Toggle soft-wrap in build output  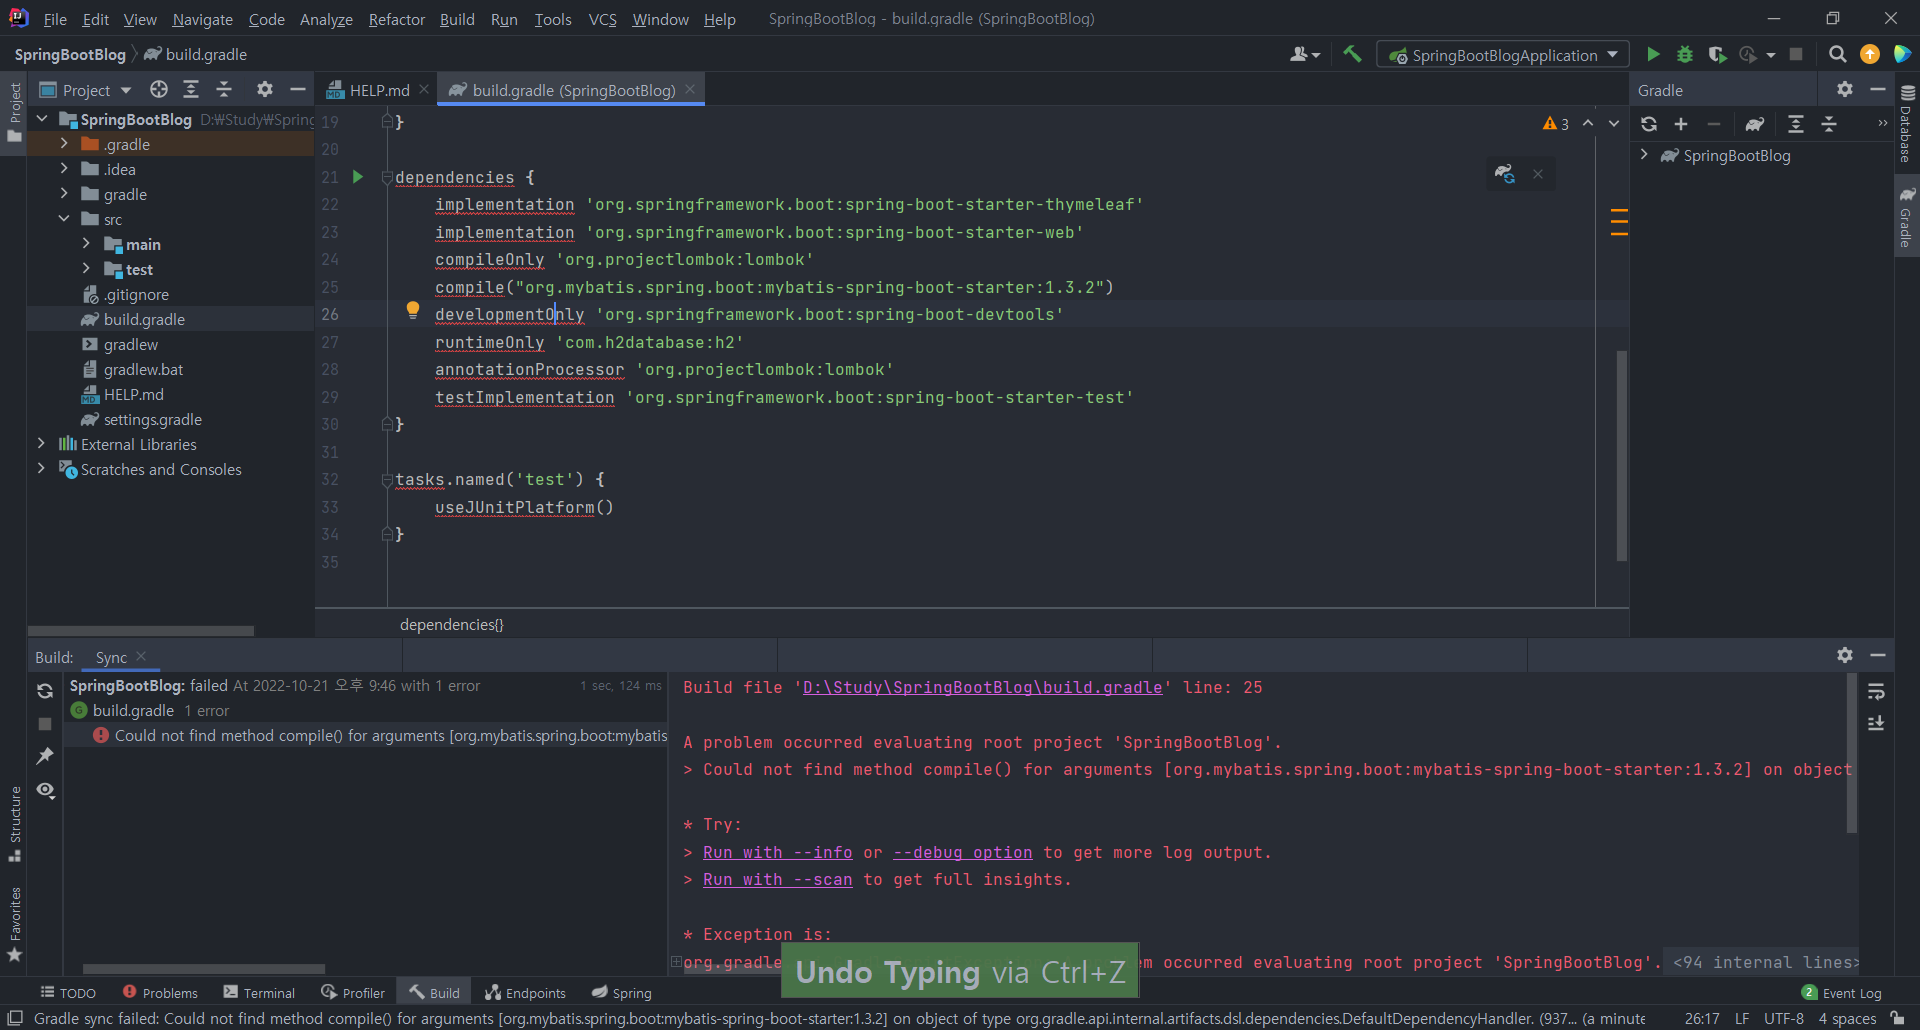coord(1876,691)
